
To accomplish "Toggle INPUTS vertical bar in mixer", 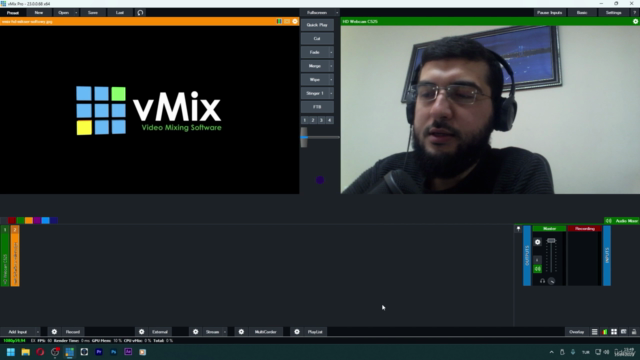I will [x=607, y=256].
